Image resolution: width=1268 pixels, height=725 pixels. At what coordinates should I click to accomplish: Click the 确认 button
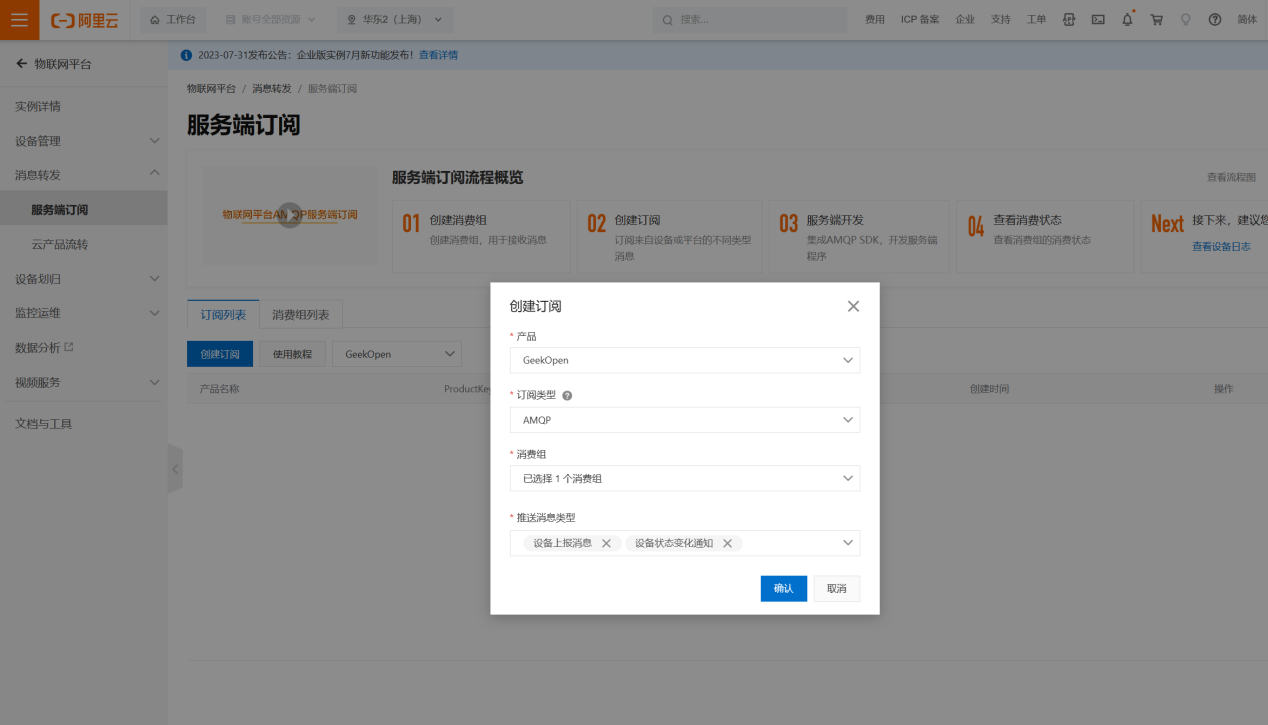pyautogui.click(x=783, y=589)
